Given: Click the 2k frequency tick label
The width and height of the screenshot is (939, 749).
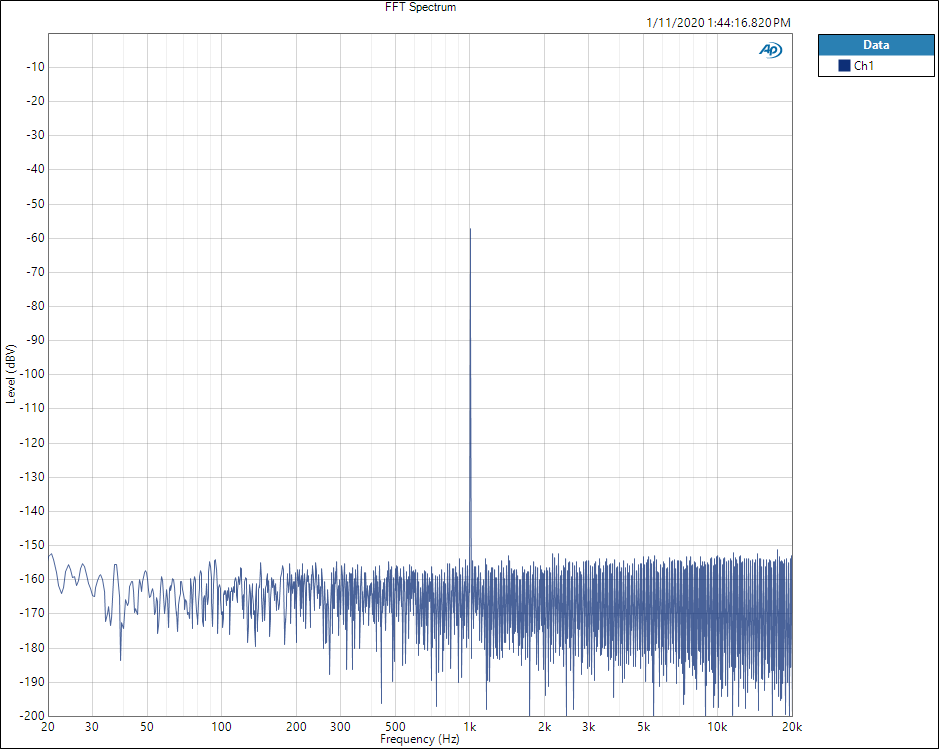Looking at the screenshot, I should pos(544,727).
